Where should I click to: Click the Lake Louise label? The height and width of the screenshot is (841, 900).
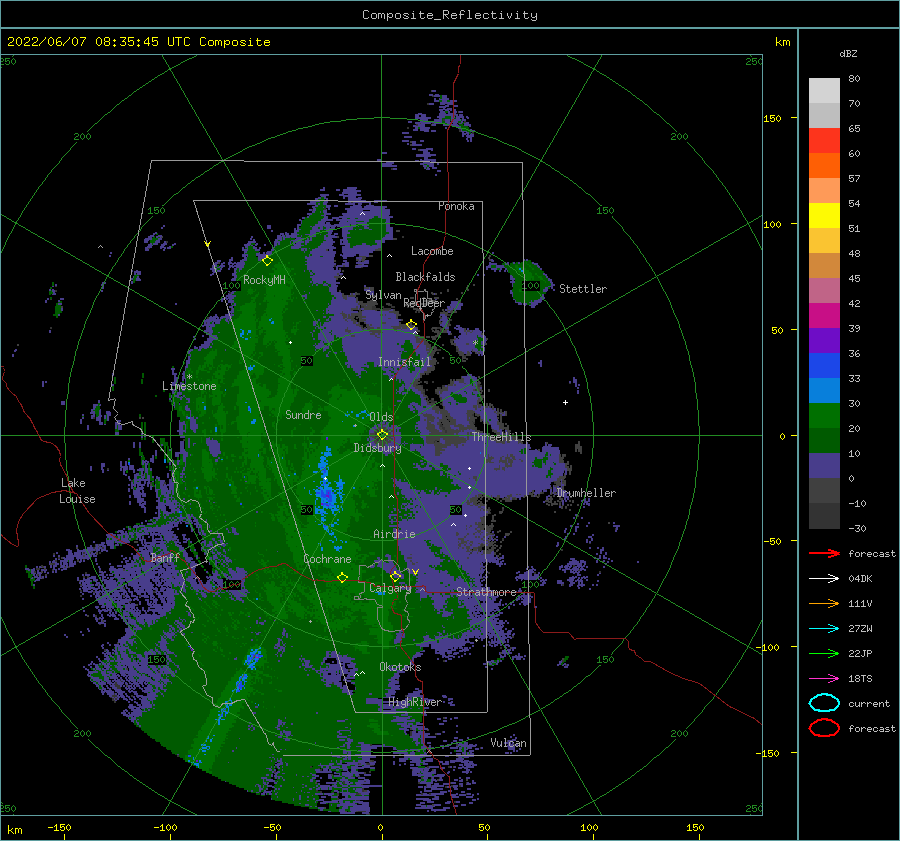[x=77, y=491]
